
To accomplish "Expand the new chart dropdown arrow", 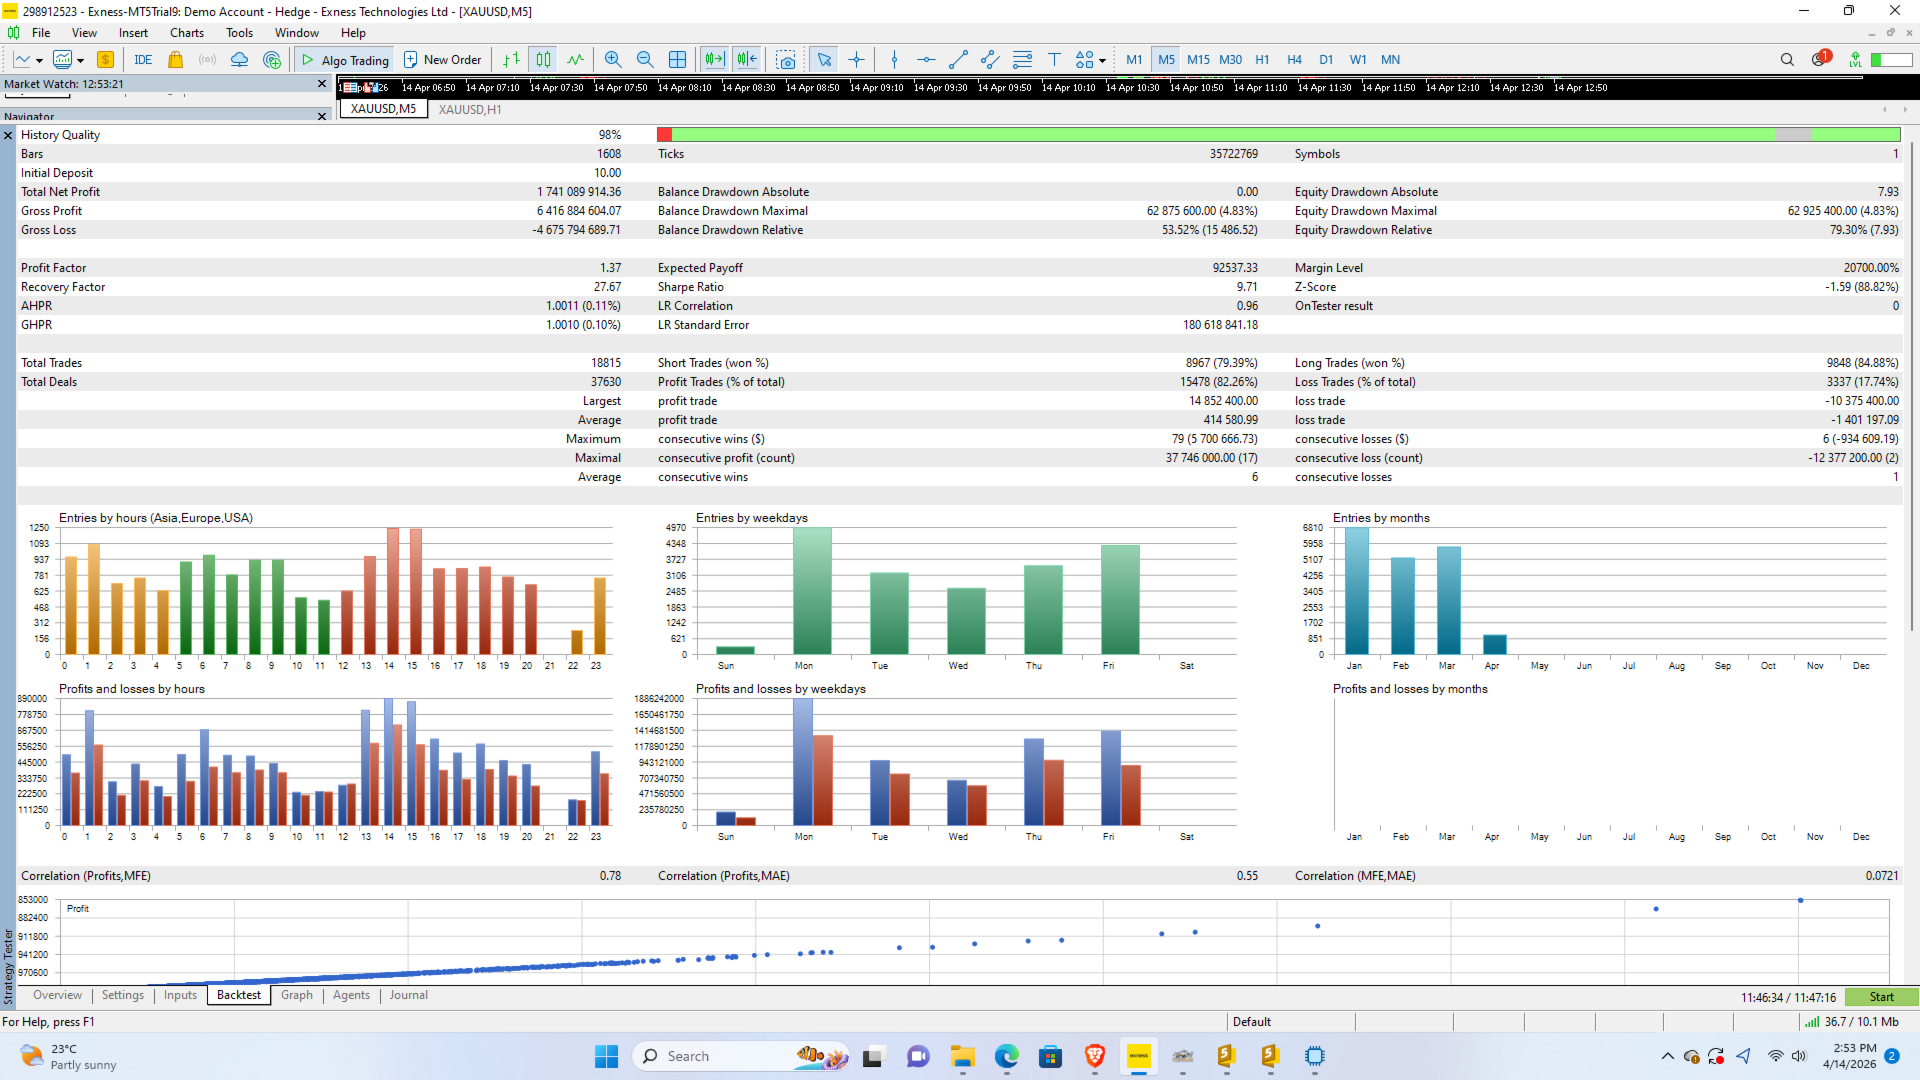I will (40, 60).
